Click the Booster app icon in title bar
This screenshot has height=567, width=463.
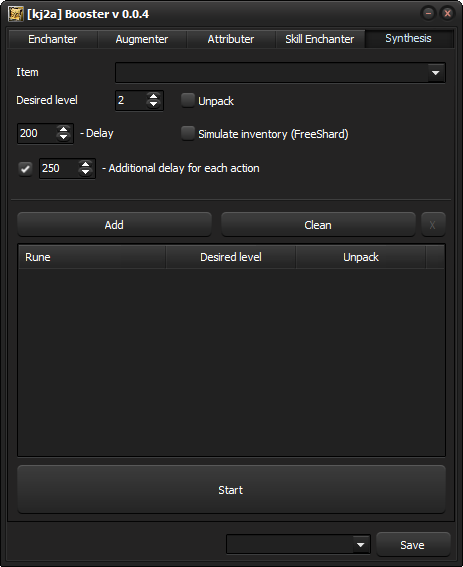click(16, 14)
